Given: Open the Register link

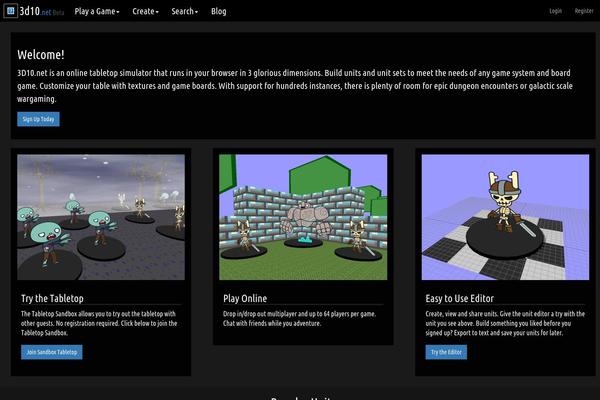Looking at the screenshot, I should click(584, 11).
